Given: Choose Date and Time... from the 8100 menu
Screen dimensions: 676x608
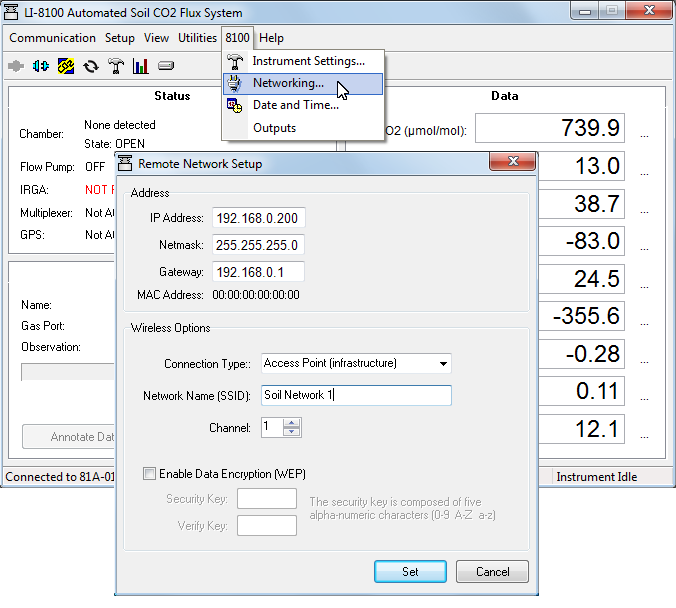Looking at the screenshot, I should (x=303, y=105).
